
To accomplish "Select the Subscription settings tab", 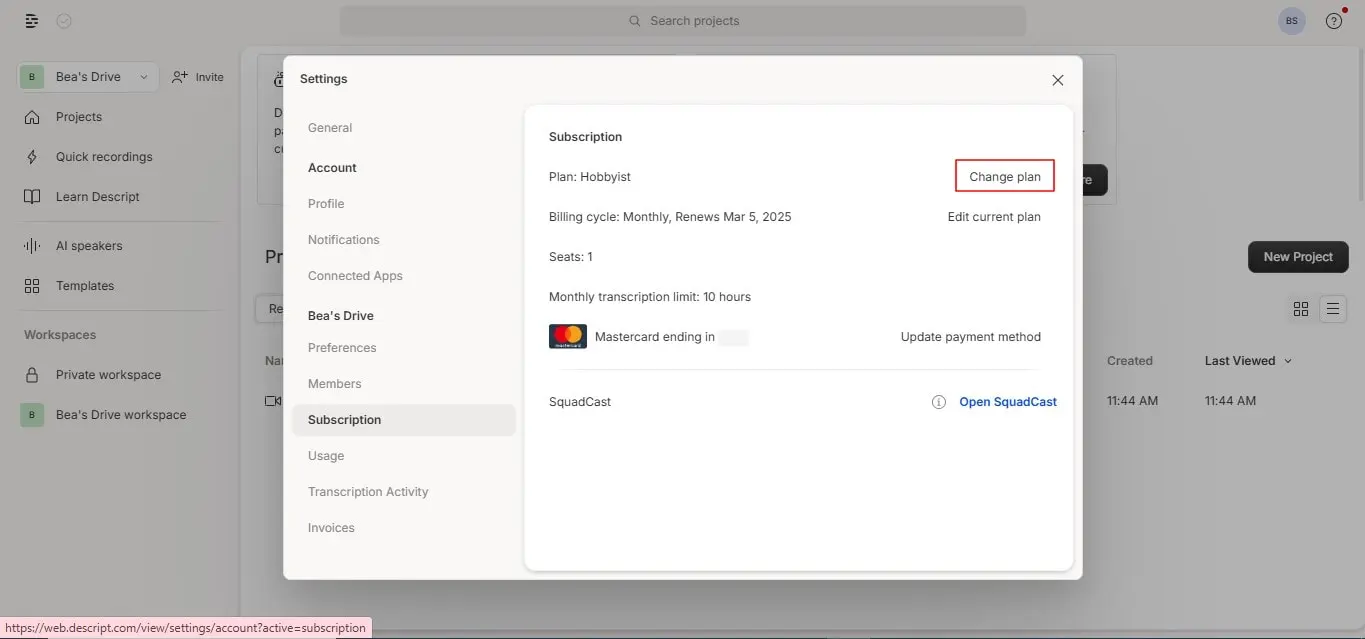I will pos(404,420).
